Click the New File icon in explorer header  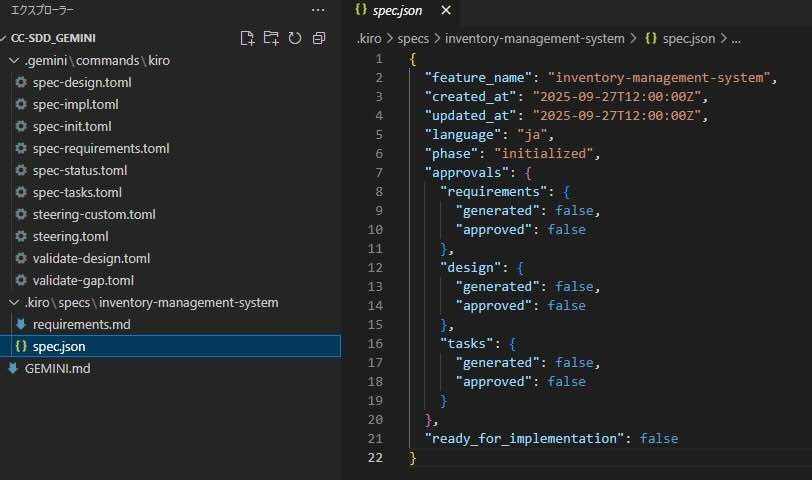[x=248, y=38]
